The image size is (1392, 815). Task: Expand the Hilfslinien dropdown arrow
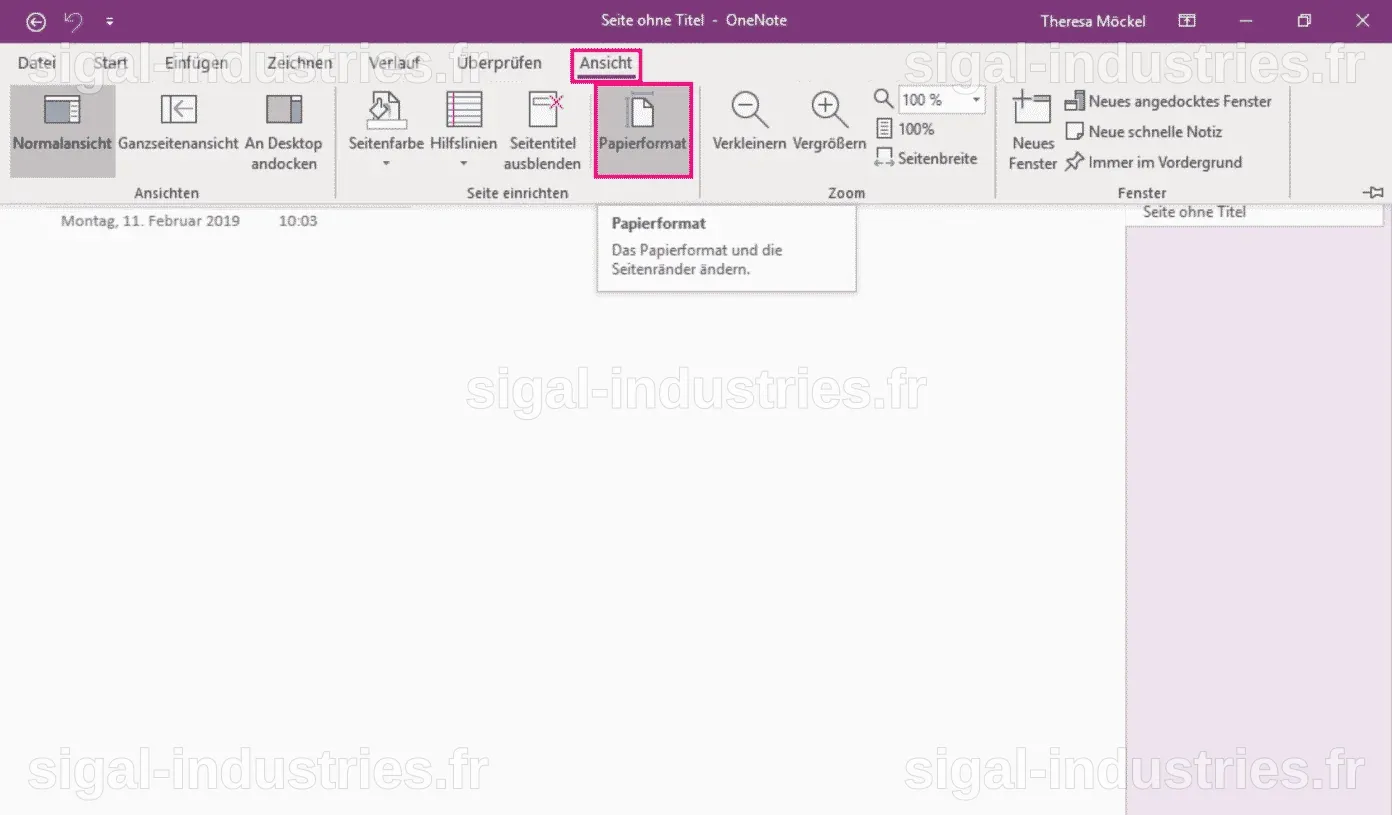pos(464,164)
